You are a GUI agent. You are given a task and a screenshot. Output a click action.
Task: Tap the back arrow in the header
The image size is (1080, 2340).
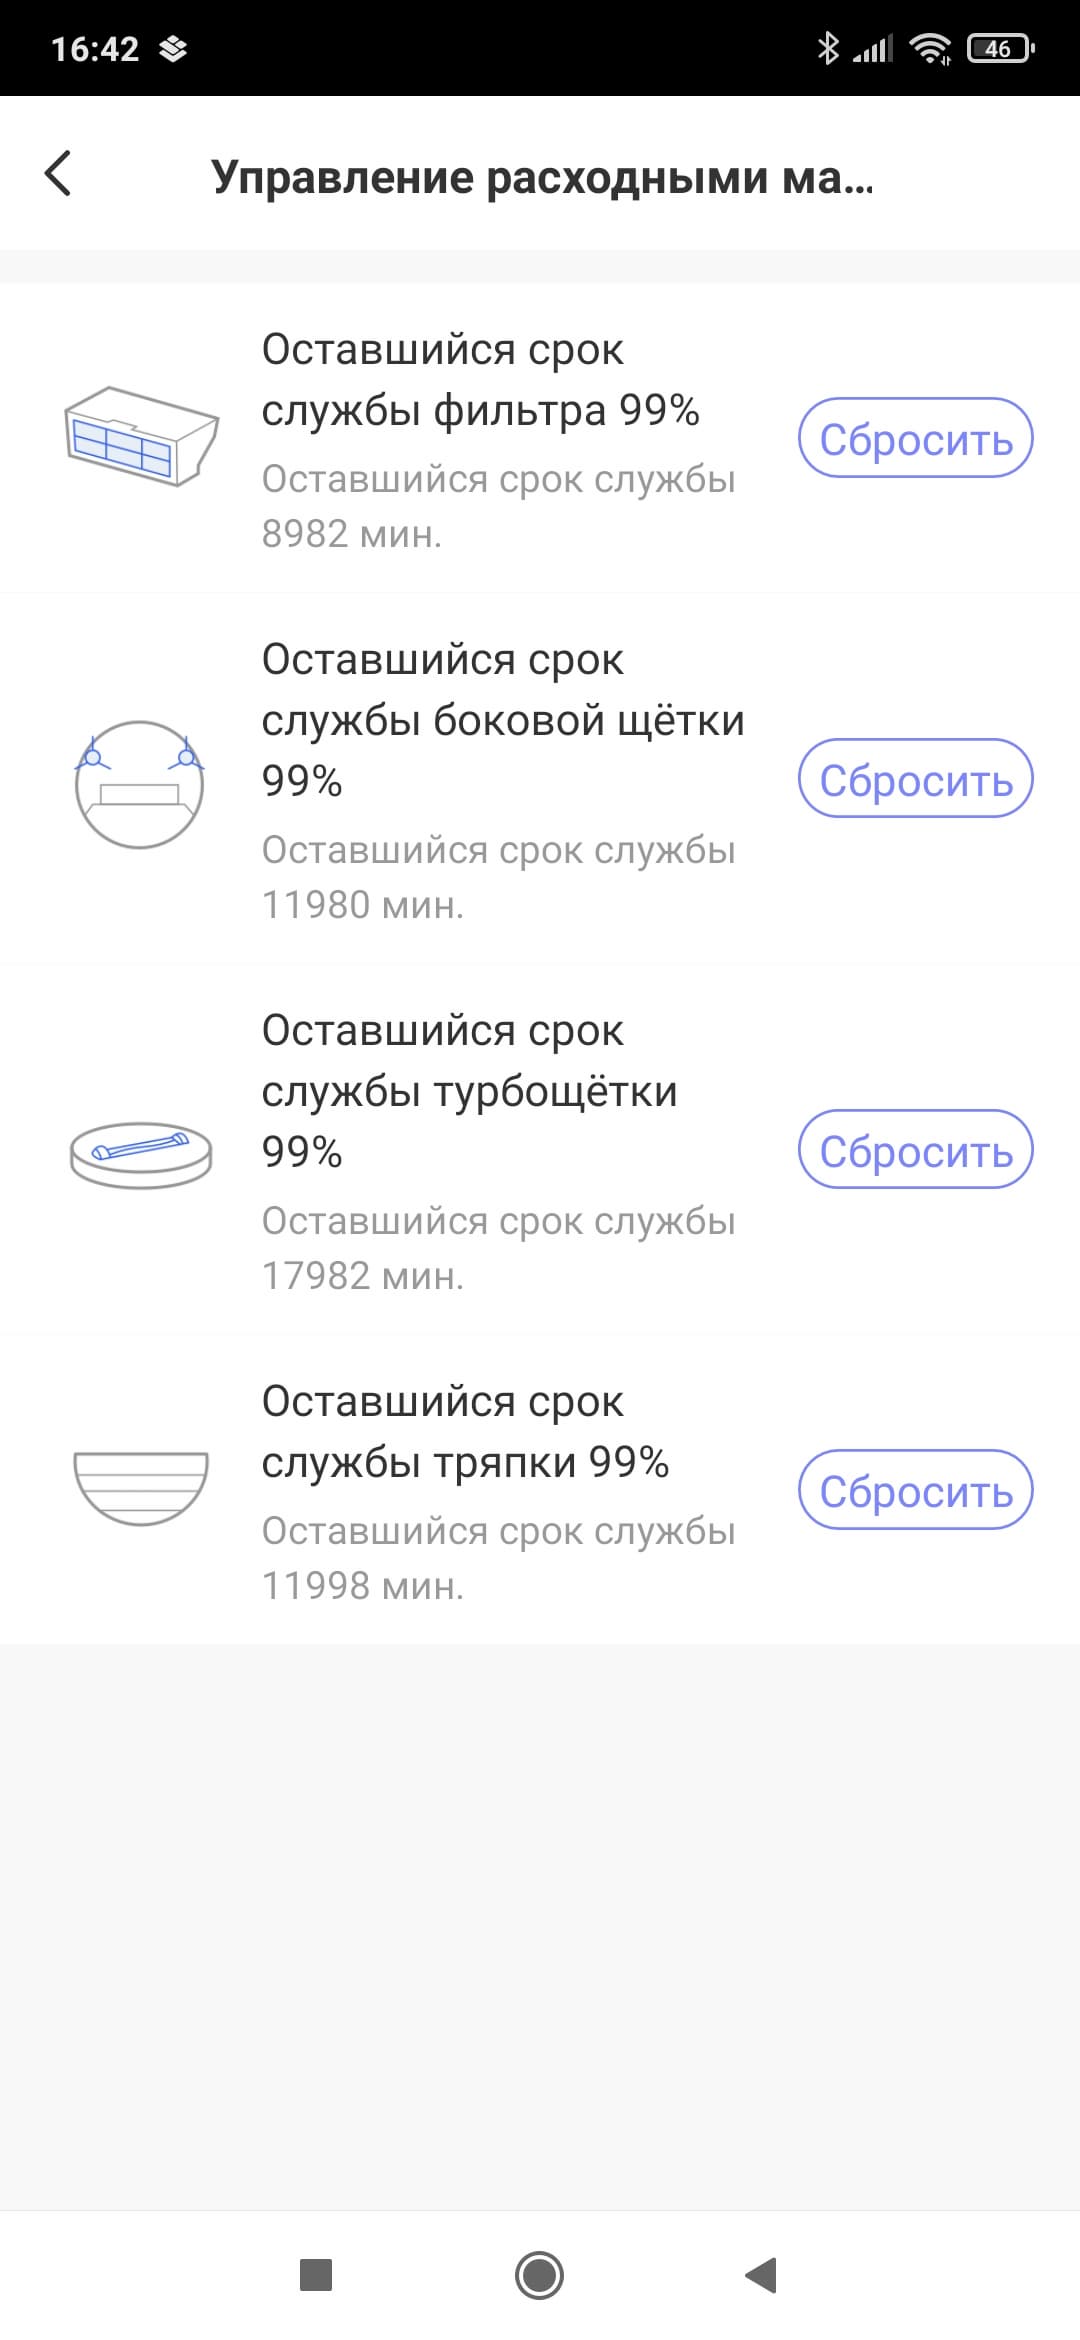click(58, 174)
